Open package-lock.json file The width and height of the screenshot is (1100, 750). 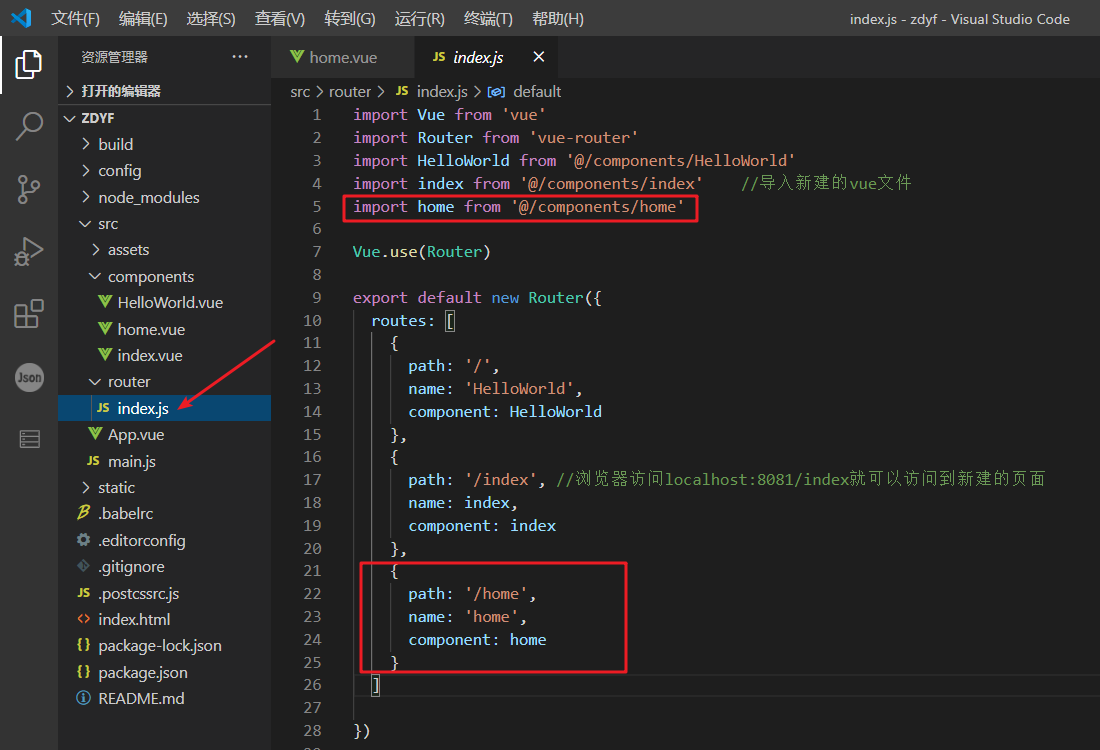tap(165, 645)
